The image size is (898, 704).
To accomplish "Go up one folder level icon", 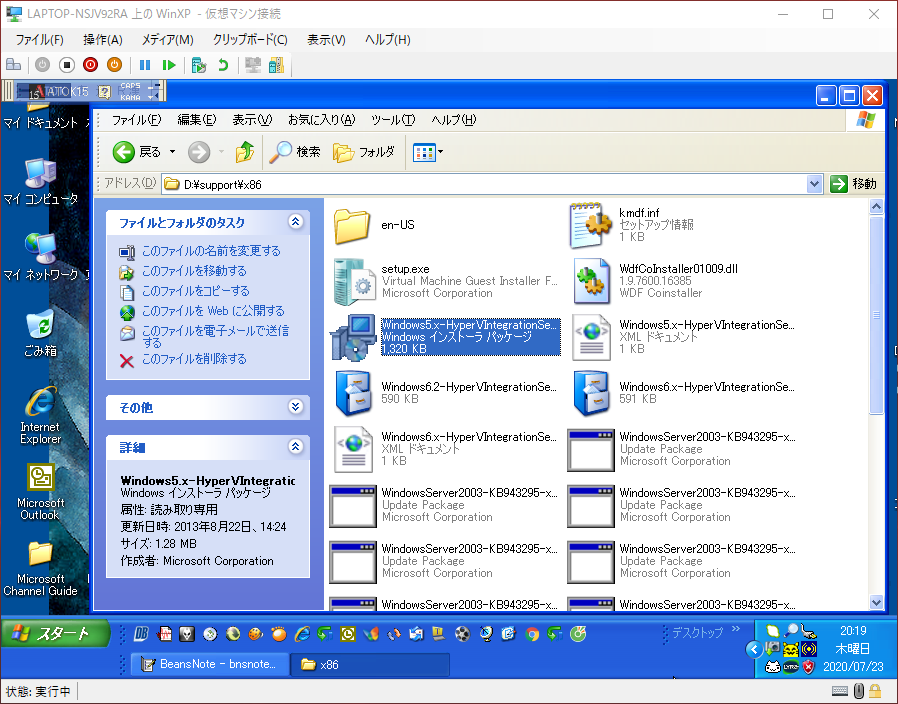I will click(x=245, y=152).
